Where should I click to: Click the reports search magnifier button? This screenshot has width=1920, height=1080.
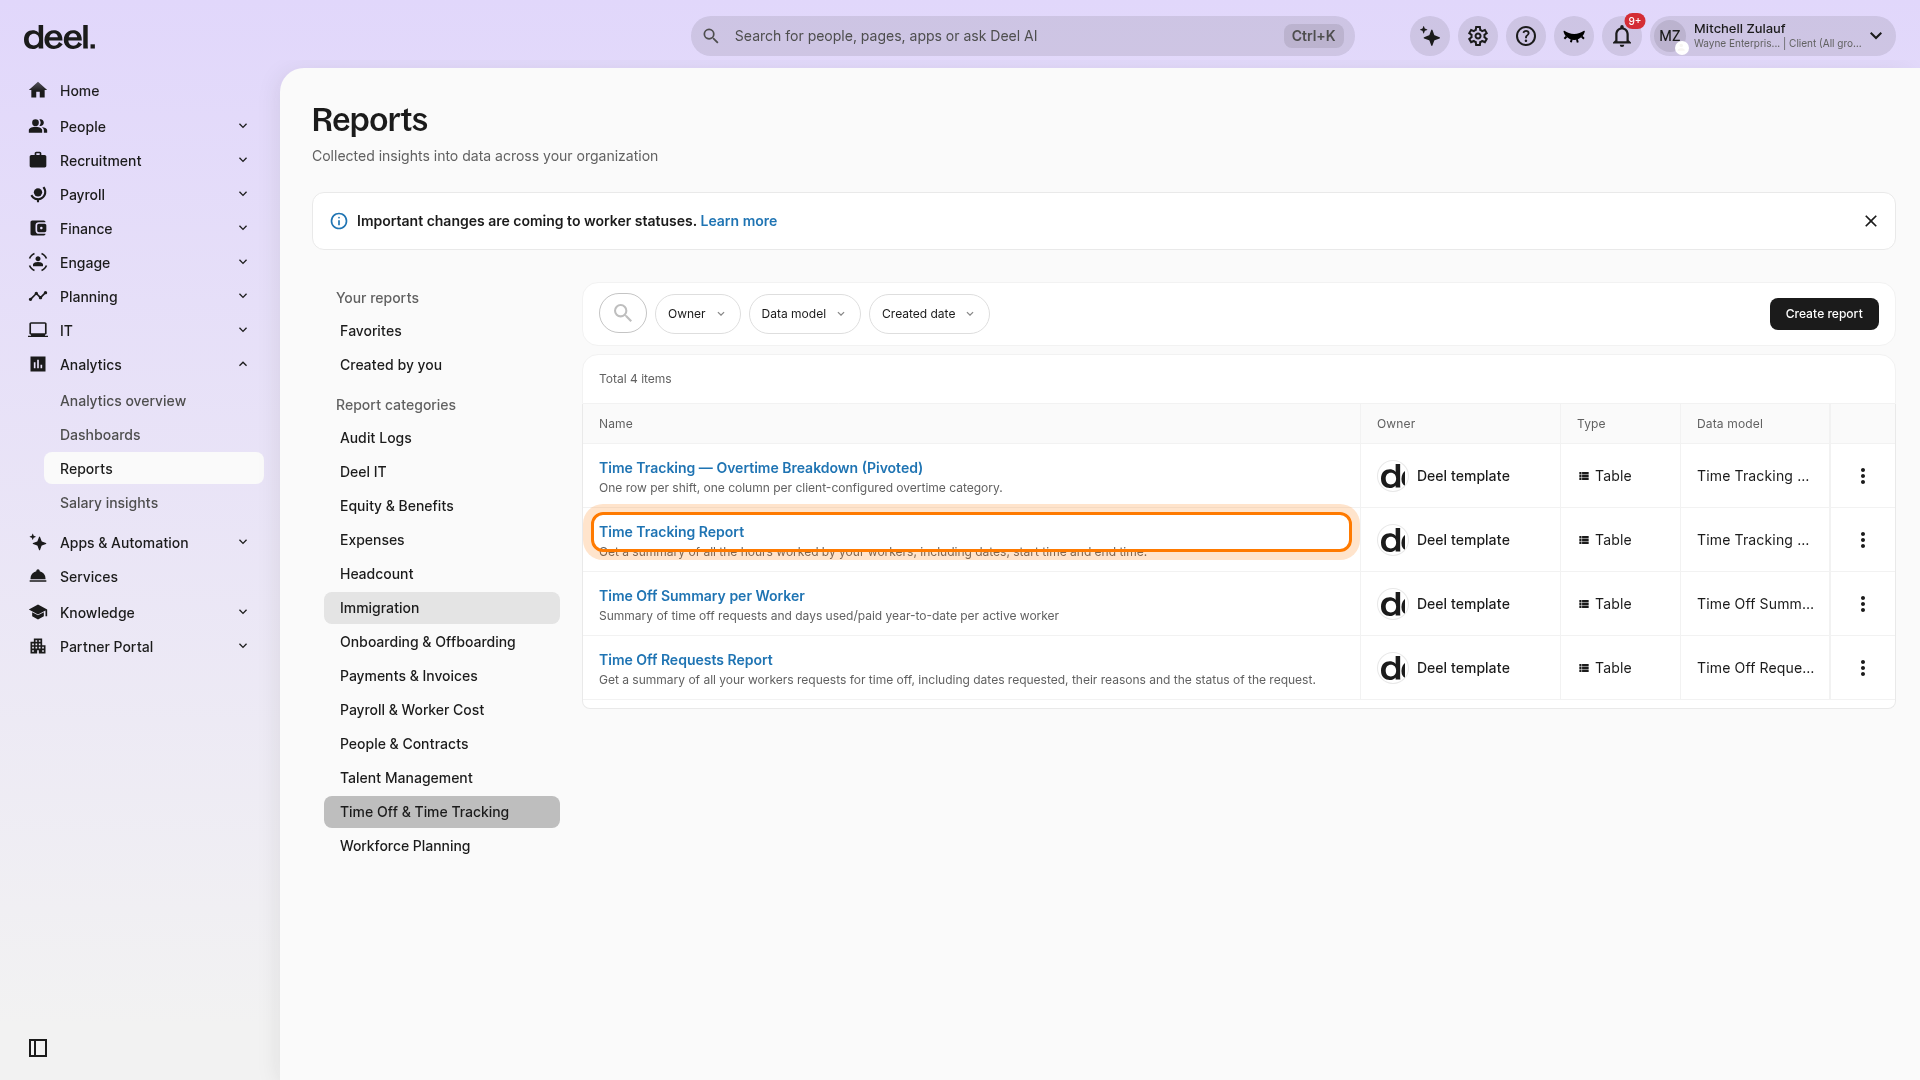(x=623, y=314)
